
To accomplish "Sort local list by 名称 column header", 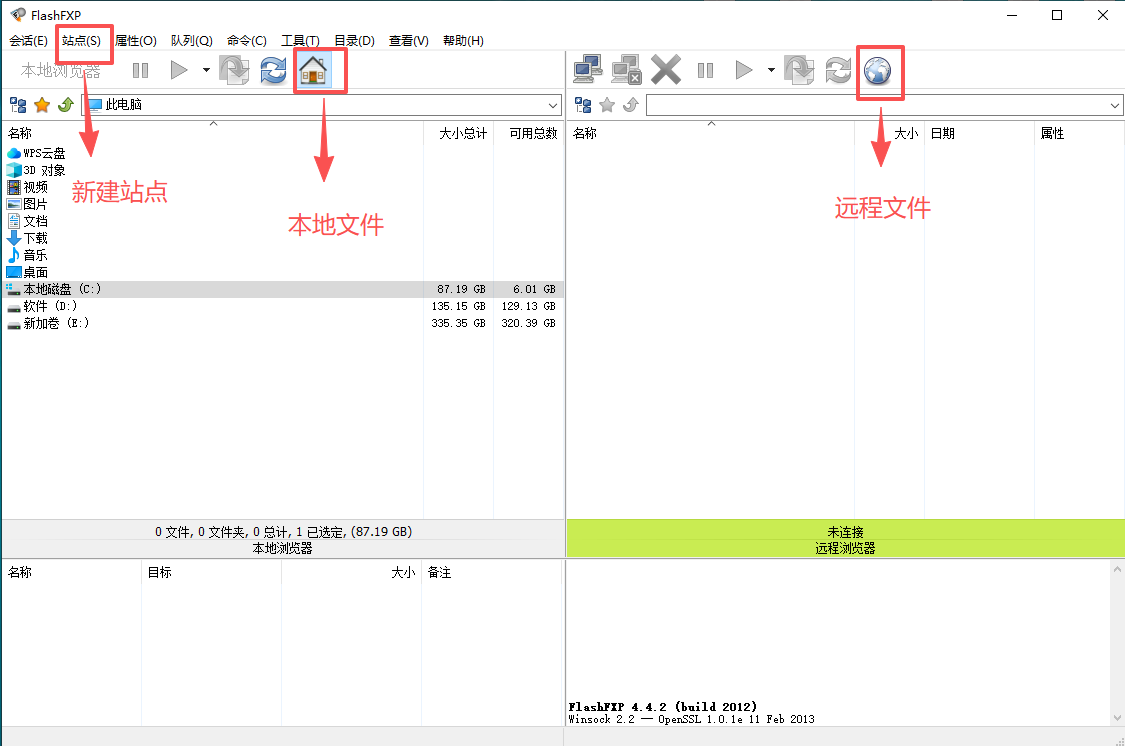I will [x=213, y=133].
